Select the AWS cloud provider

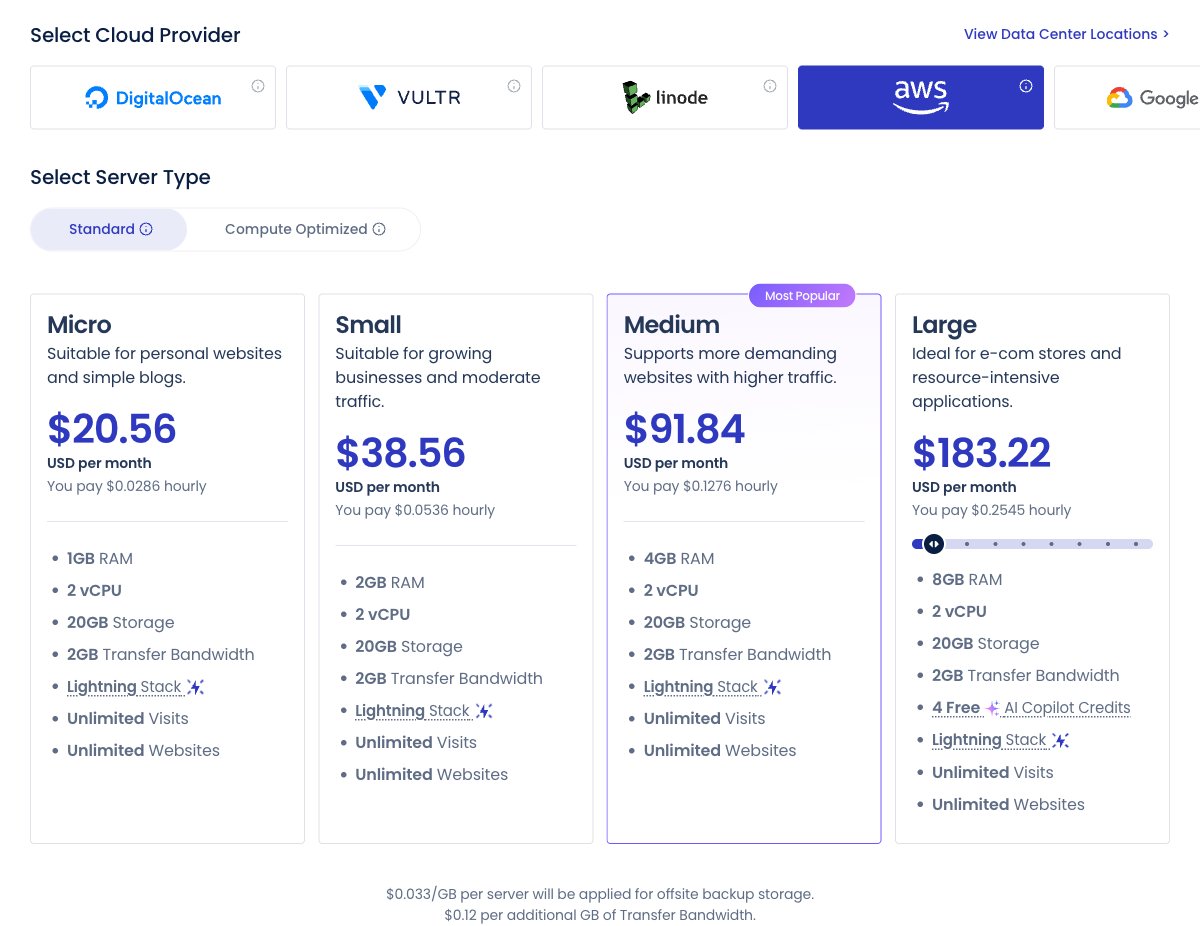pos(921,97)
